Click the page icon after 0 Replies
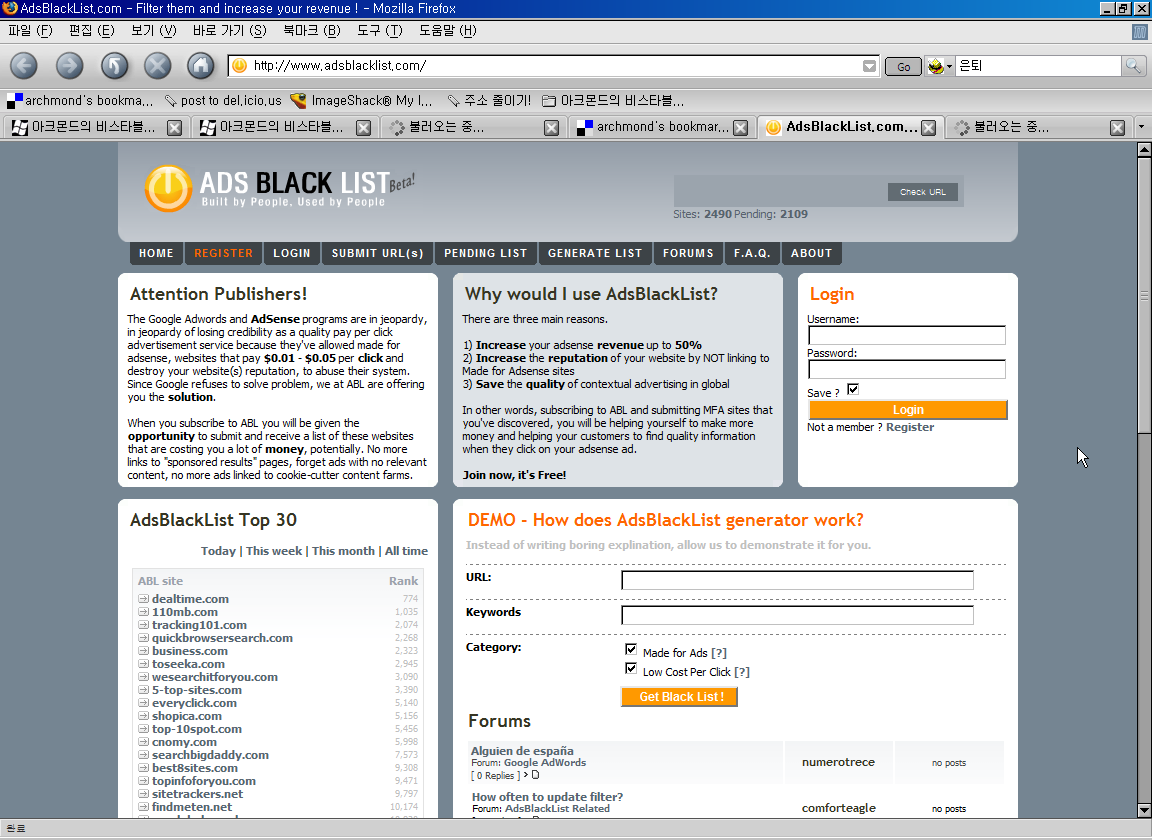The width and height of the screenshot is (1152, 840). (536, 775)
